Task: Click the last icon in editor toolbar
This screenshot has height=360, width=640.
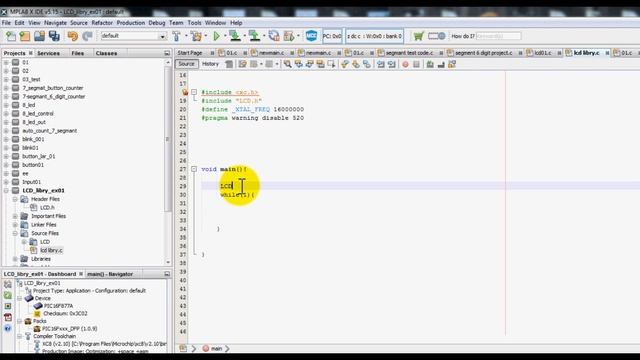Action: 452,64
